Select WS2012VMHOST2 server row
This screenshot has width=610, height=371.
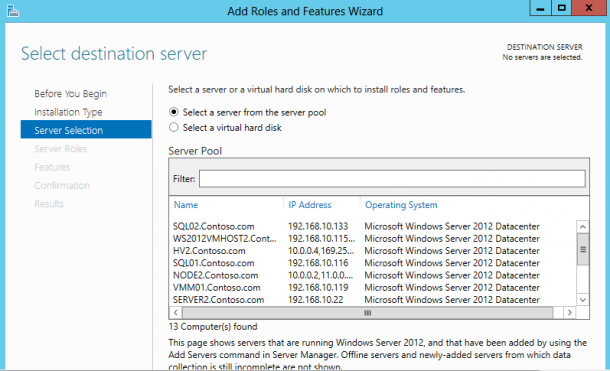coord(373,238)
